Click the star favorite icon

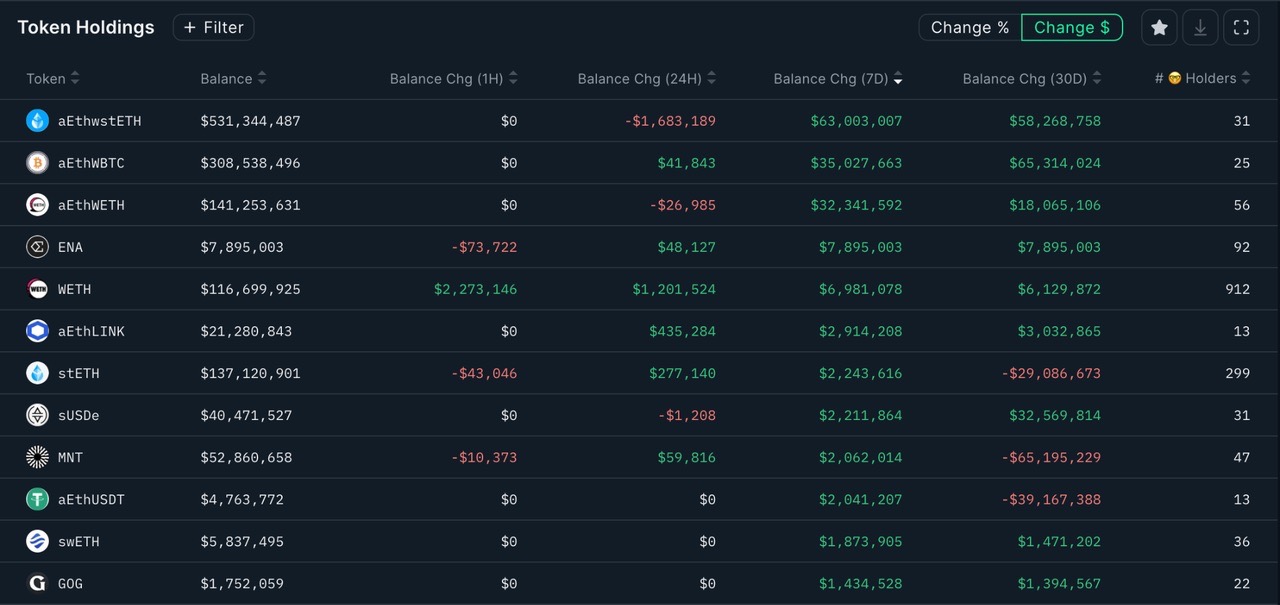coord(1159,28)
